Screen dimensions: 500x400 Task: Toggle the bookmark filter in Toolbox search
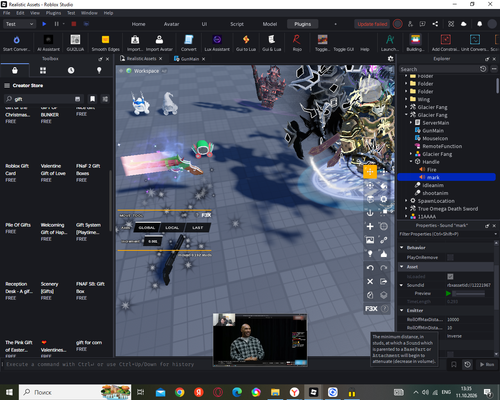[x=92, y=99]
